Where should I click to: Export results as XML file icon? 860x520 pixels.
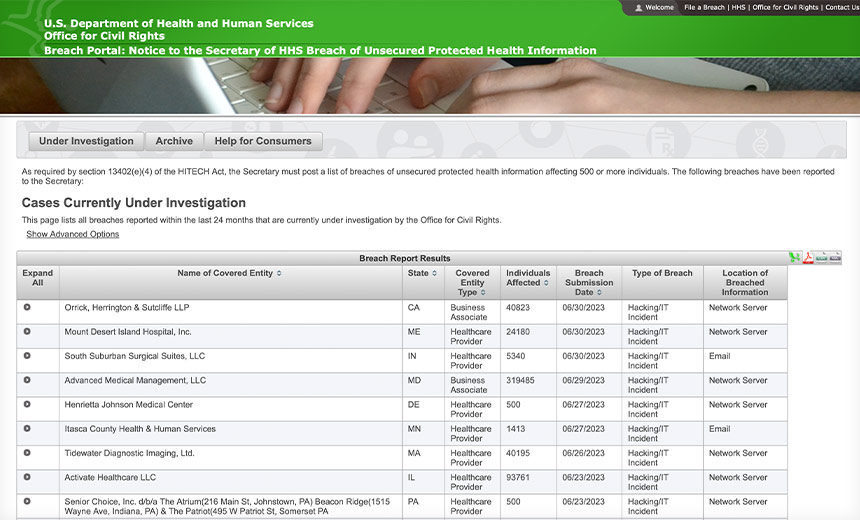835,257
